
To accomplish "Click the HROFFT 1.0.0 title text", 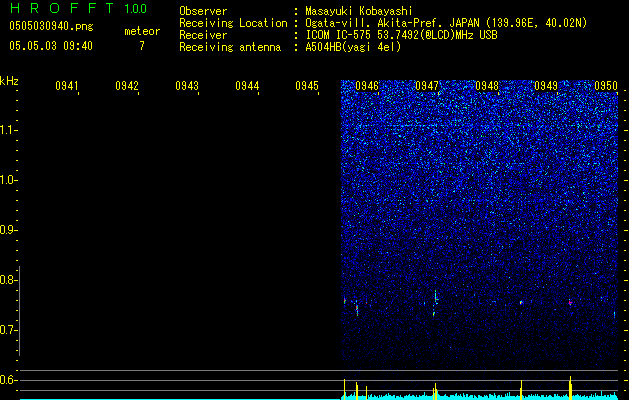I will [x=78, y=8].
